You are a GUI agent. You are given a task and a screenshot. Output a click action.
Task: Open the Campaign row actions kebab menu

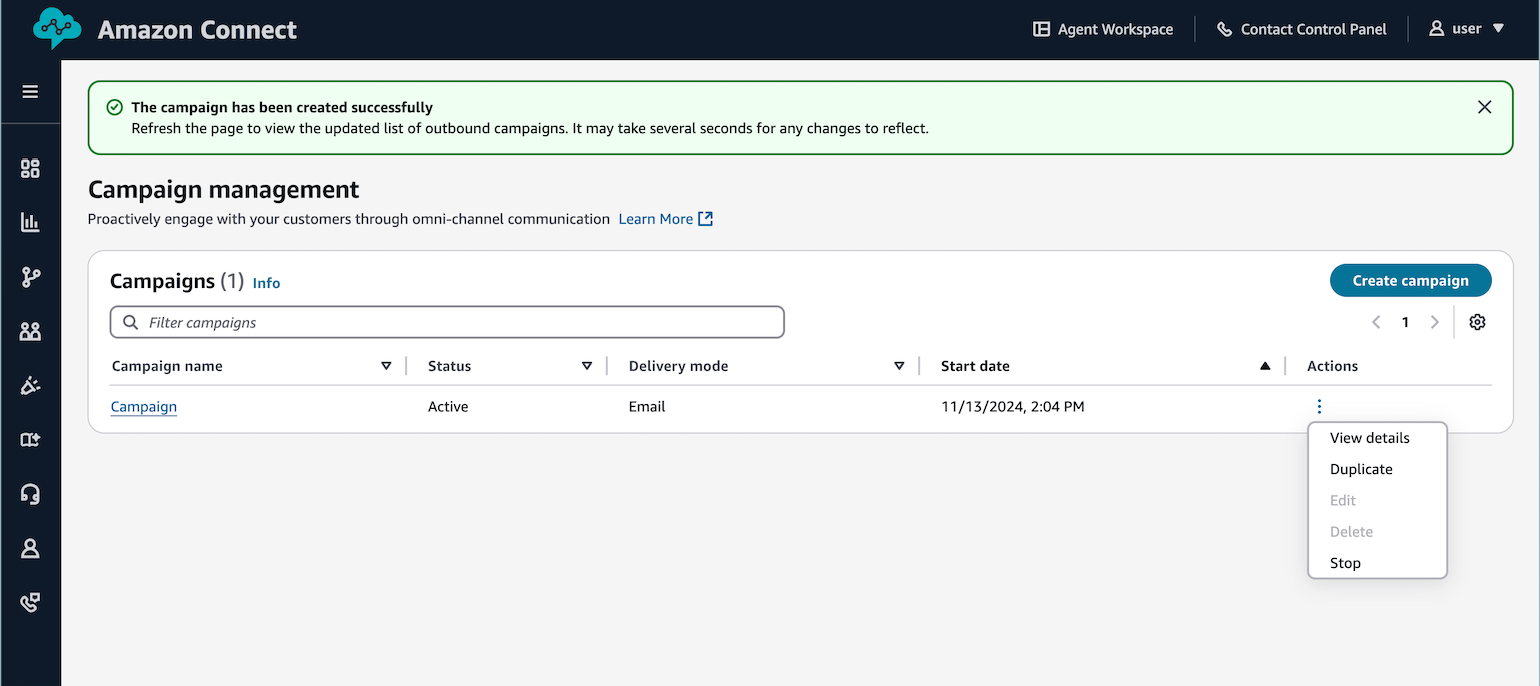1319,406
